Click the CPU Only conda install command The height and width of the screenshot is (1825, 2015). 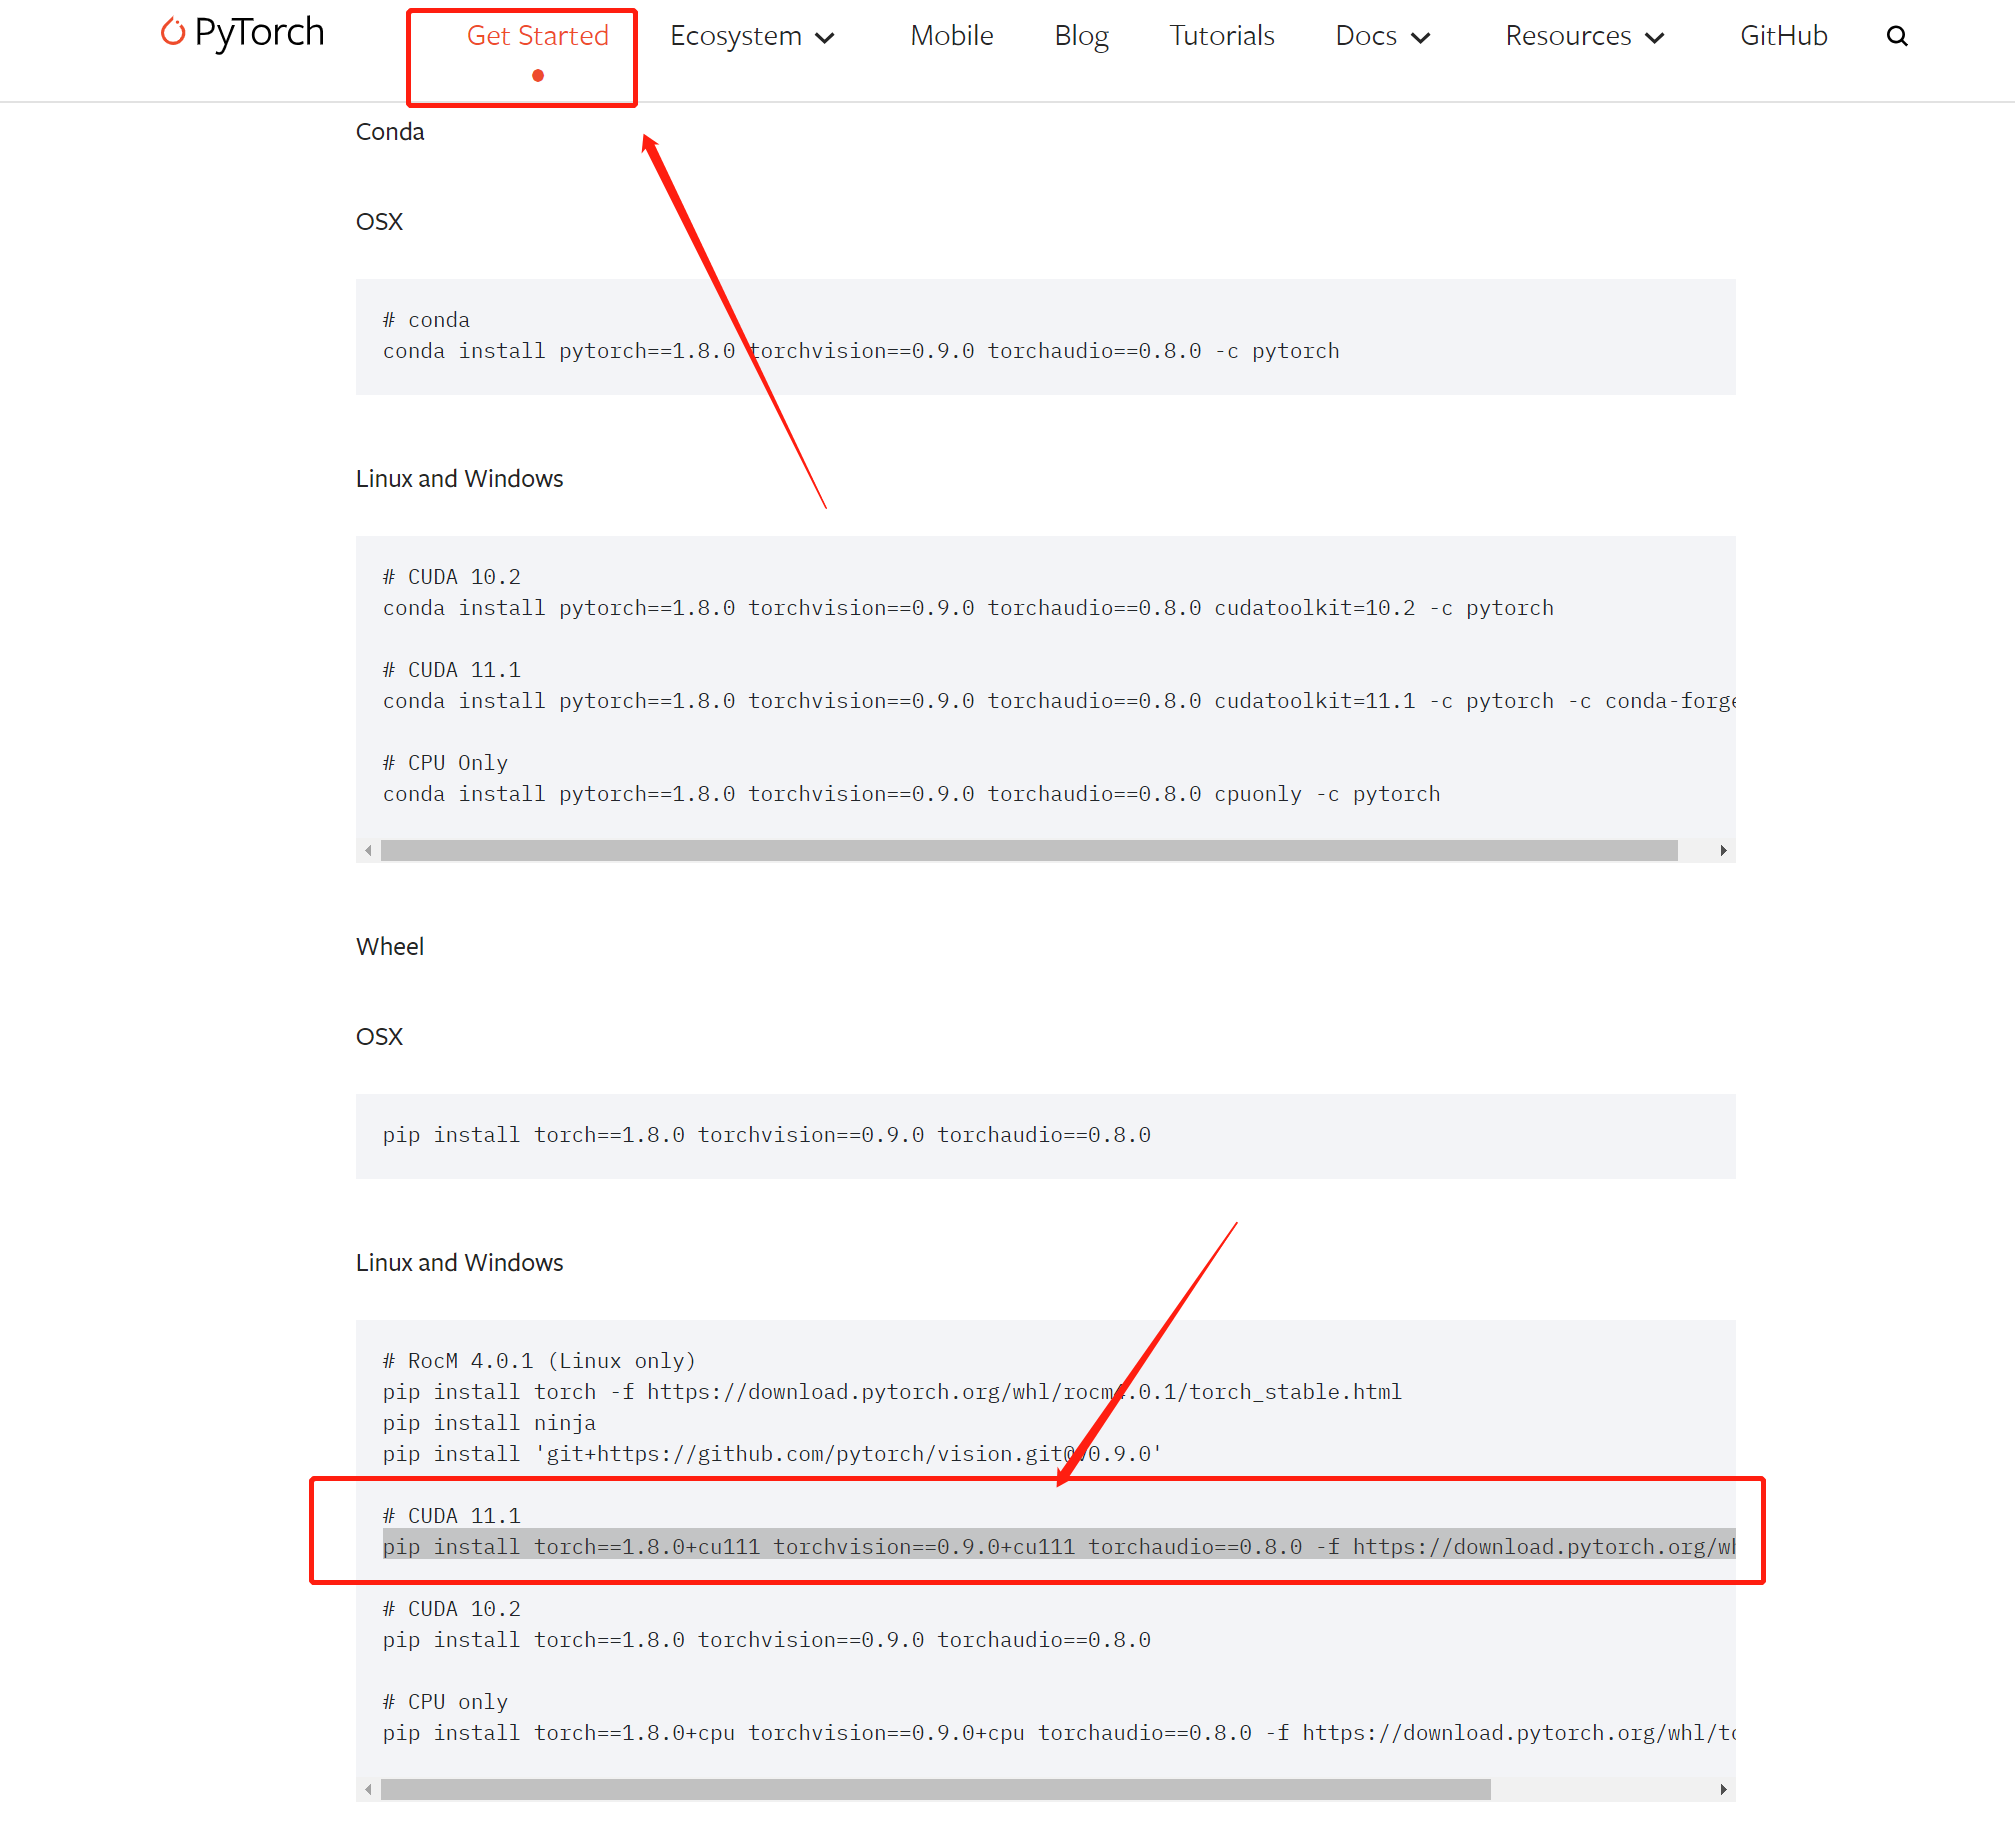(910, 793)
